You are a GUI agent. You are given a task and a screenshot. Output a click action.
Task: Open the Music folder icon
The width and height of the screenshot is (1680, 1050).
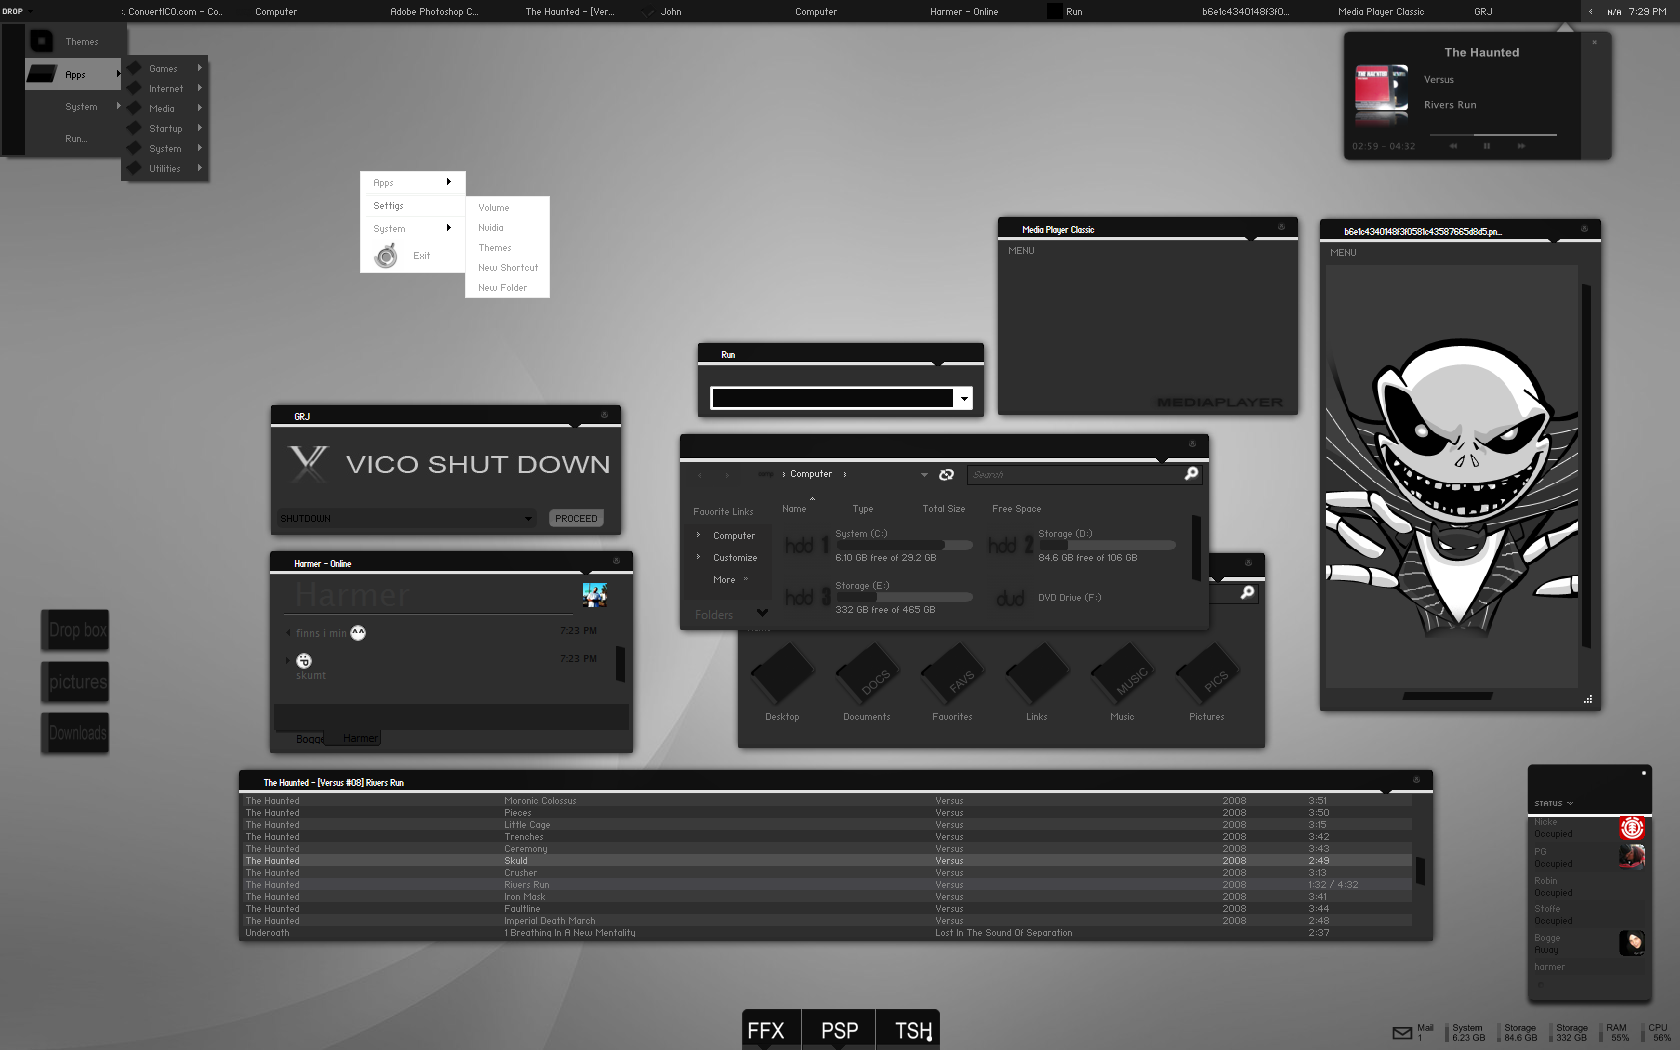click(x=1122, y=675)
